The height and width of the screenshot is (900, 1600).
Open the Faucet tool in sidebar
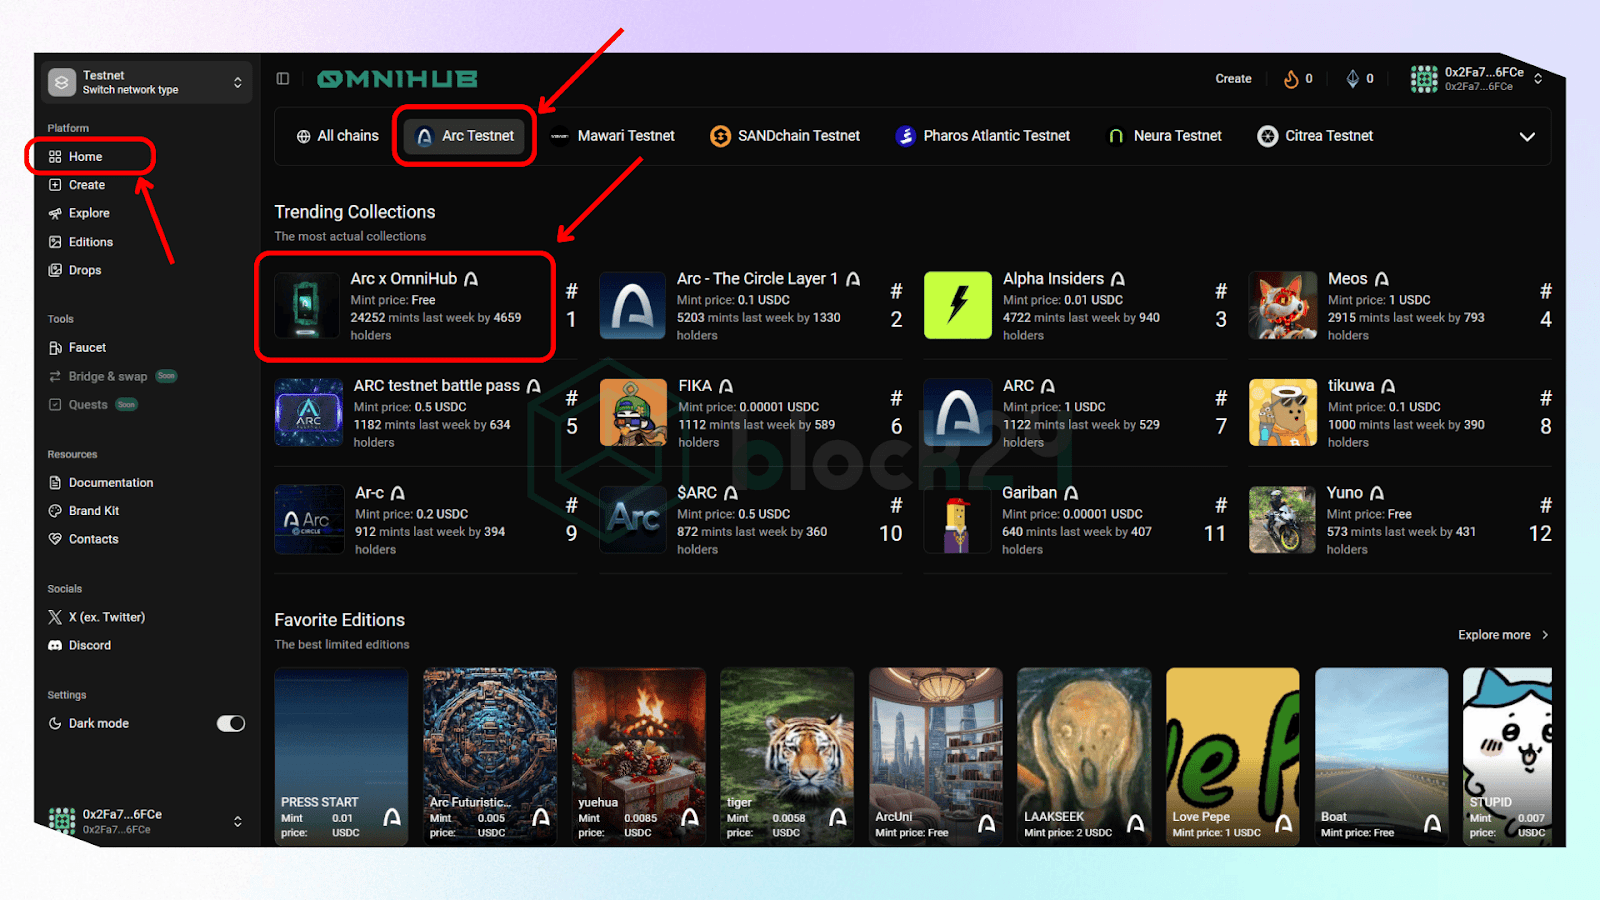[87, 348]
